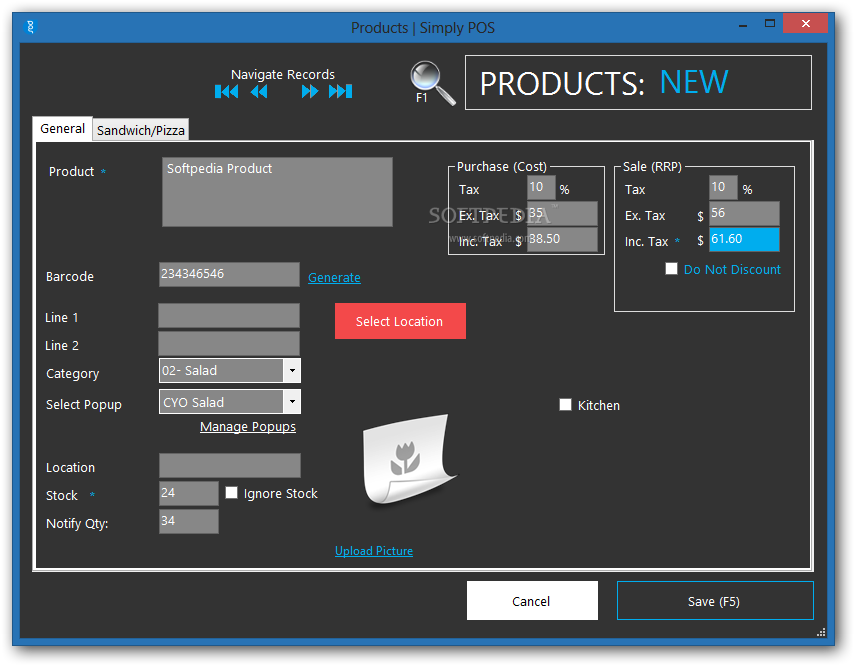The height and width of the screenshot is (666, 855).
Task: Minimize the Simply POS window
Action: click(x=743, y=25)
